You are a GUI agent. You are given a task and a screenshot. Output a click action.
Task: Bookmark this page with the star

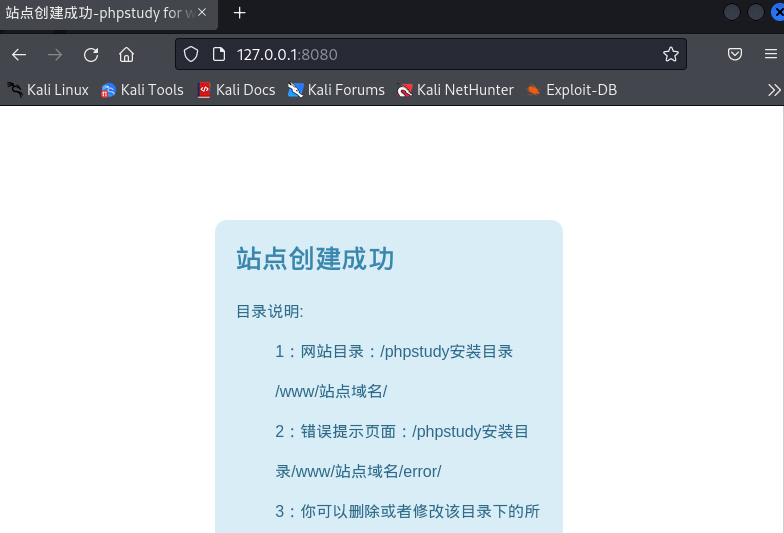point(670,54)
